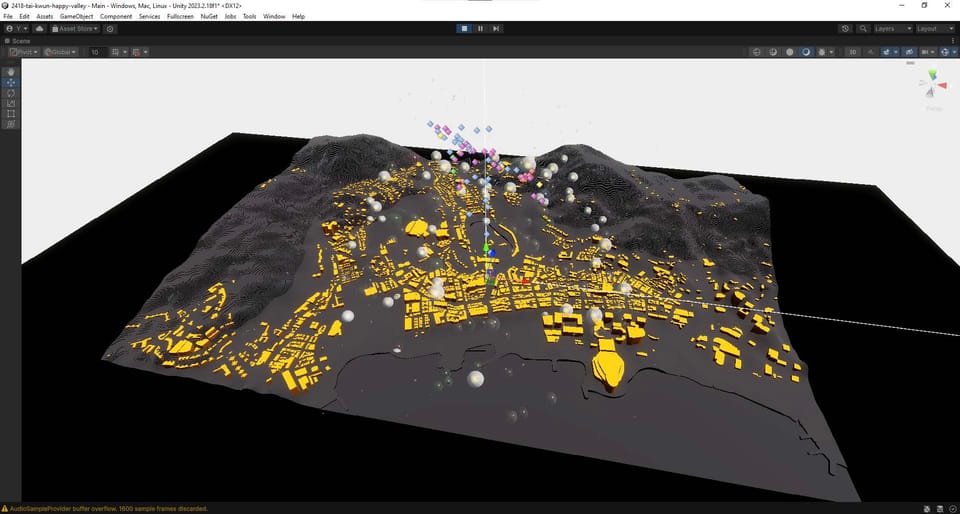Open the scene camera settings dropdown

(x=928, y=52)
